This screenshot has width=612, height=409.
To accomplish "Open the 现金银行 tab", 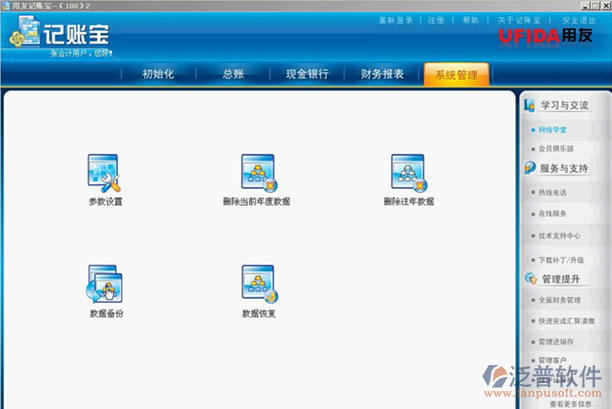I will 305,74.
